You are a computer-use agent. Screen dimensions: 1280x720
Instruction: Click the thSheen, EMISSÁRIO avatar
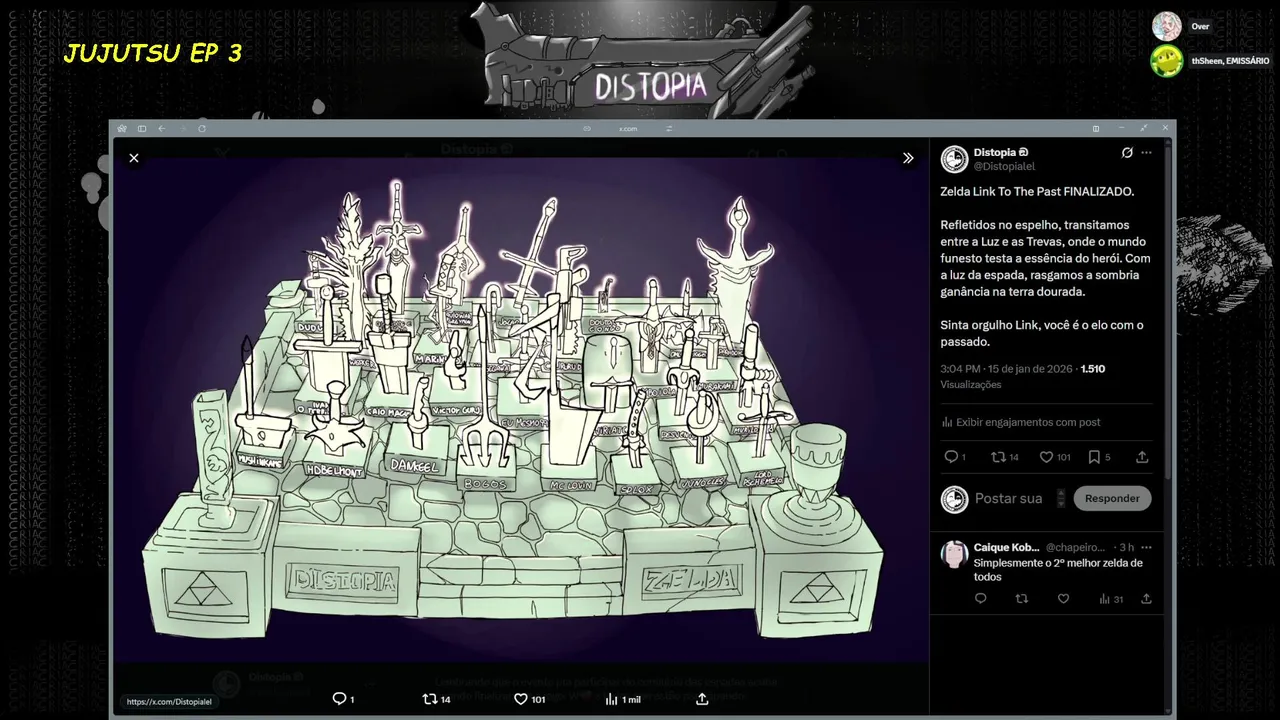click(1167, 61)
